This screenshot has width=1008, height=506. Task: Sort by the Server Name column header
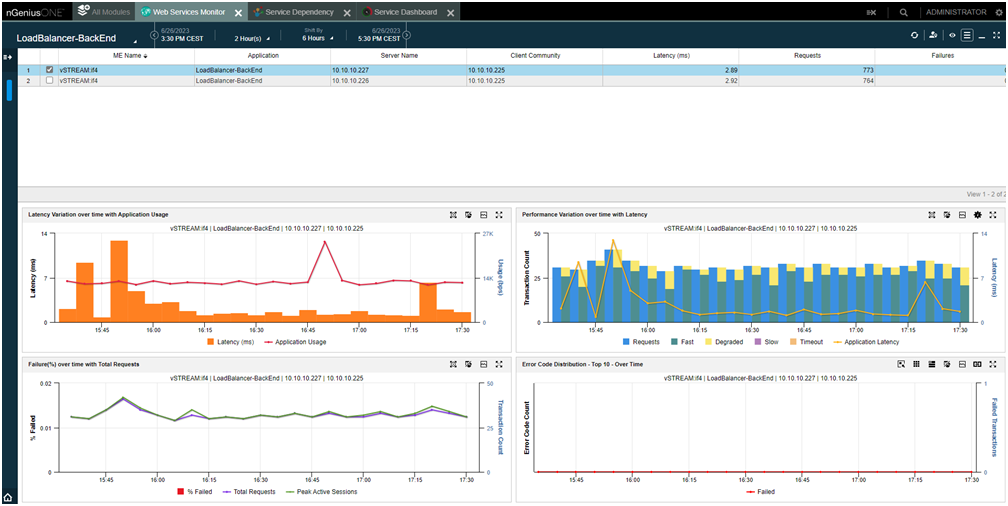click(x=399, y=56)
